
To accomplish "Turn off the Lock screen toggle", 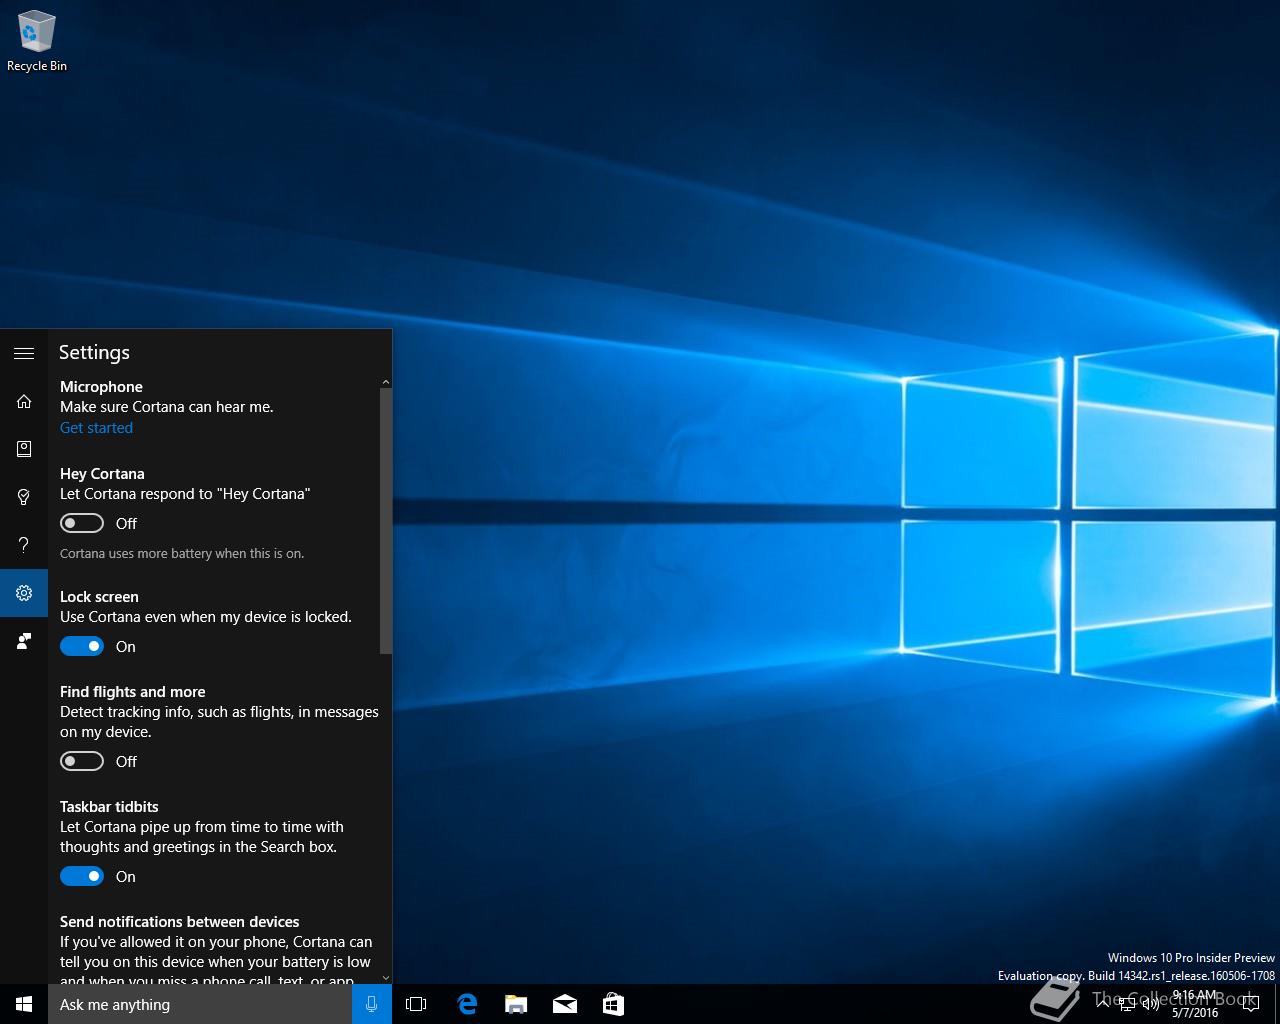I will pyautogui.click(x=82, y=646).
